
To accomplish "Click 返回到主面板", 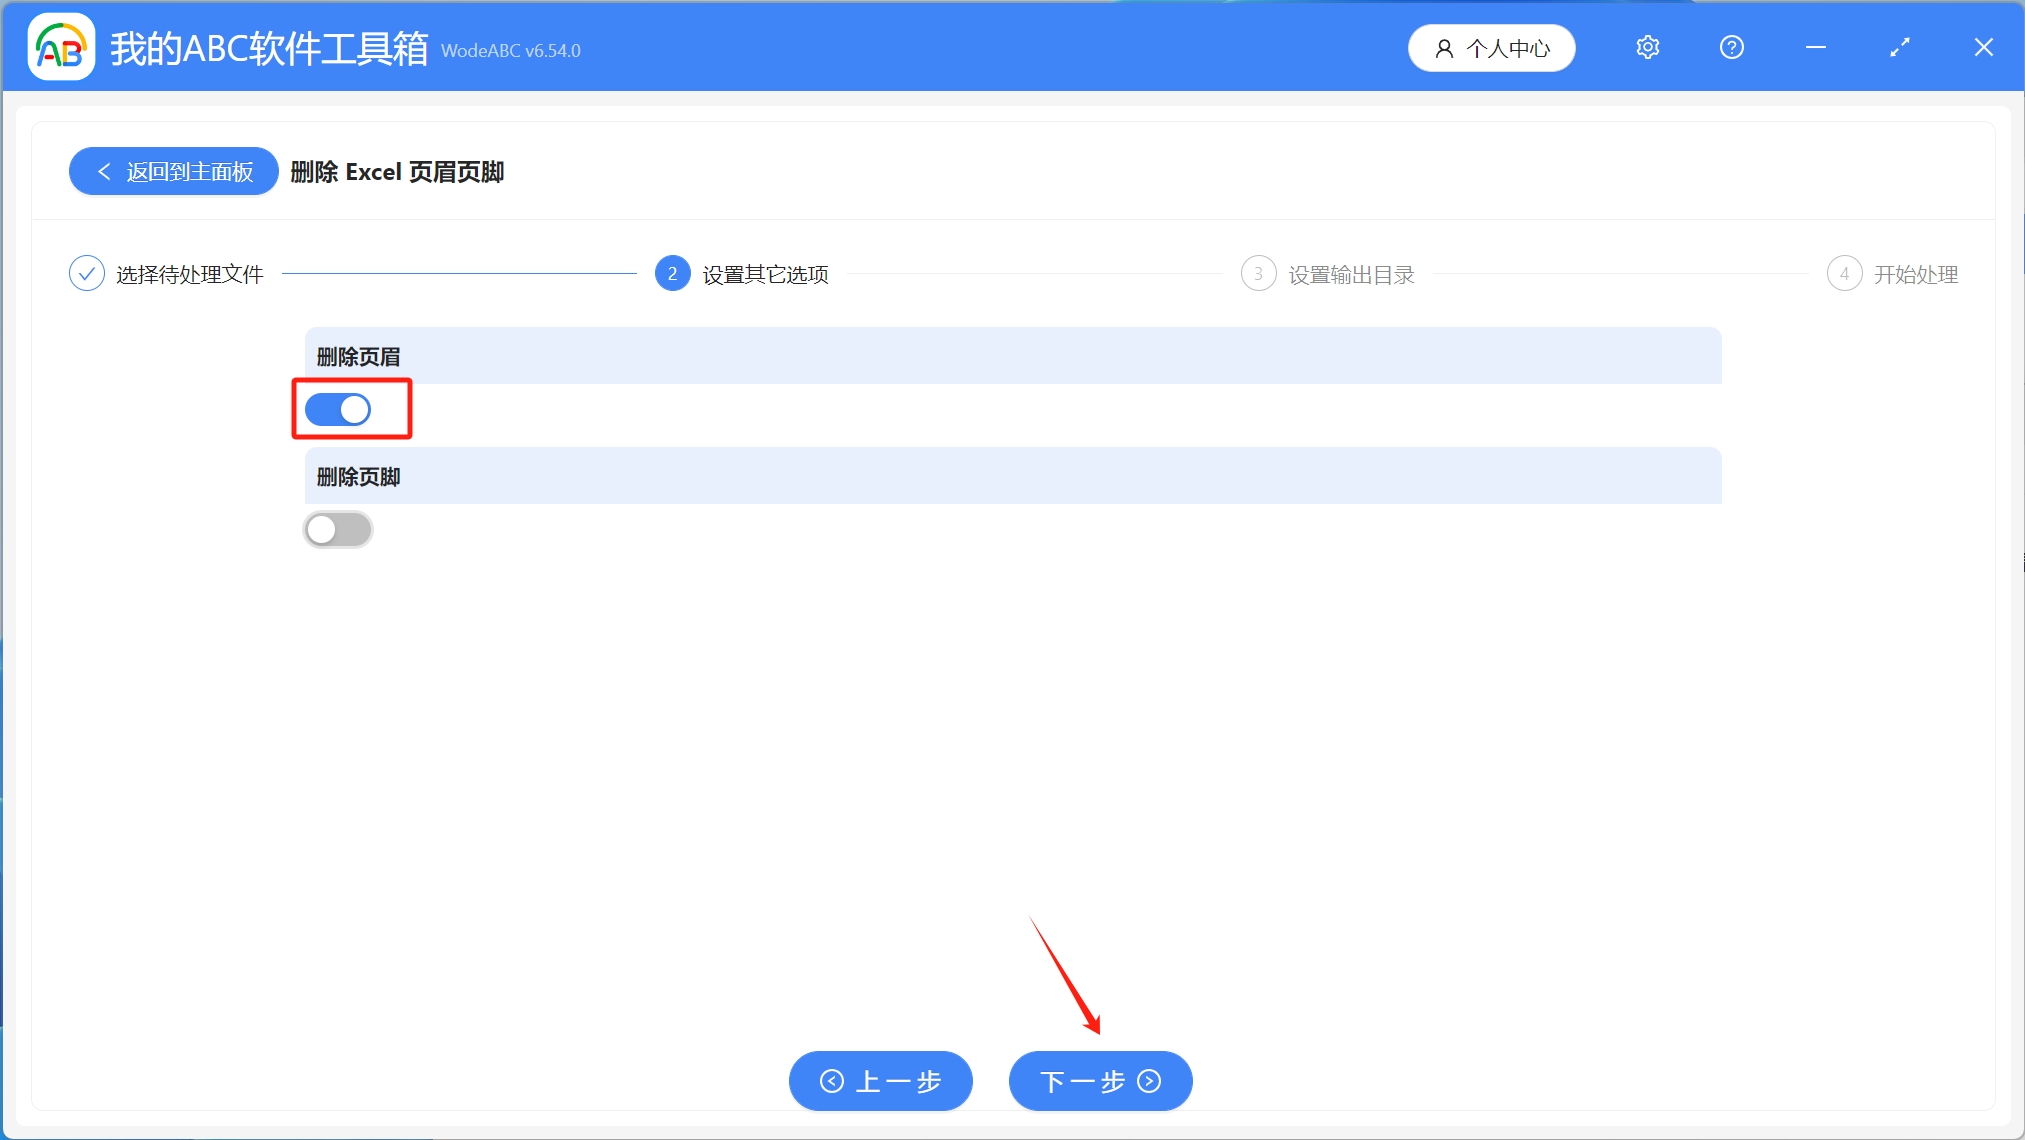I will (x=172, y=171).
